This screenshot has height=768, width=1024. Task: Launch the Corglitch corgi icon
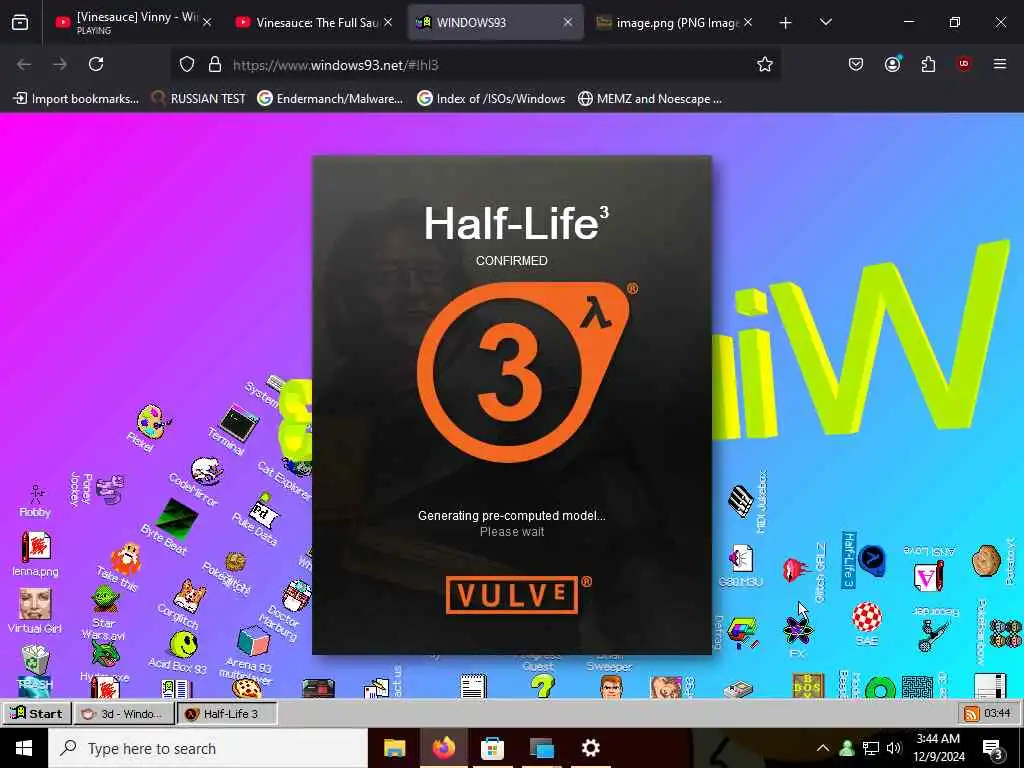189,596
